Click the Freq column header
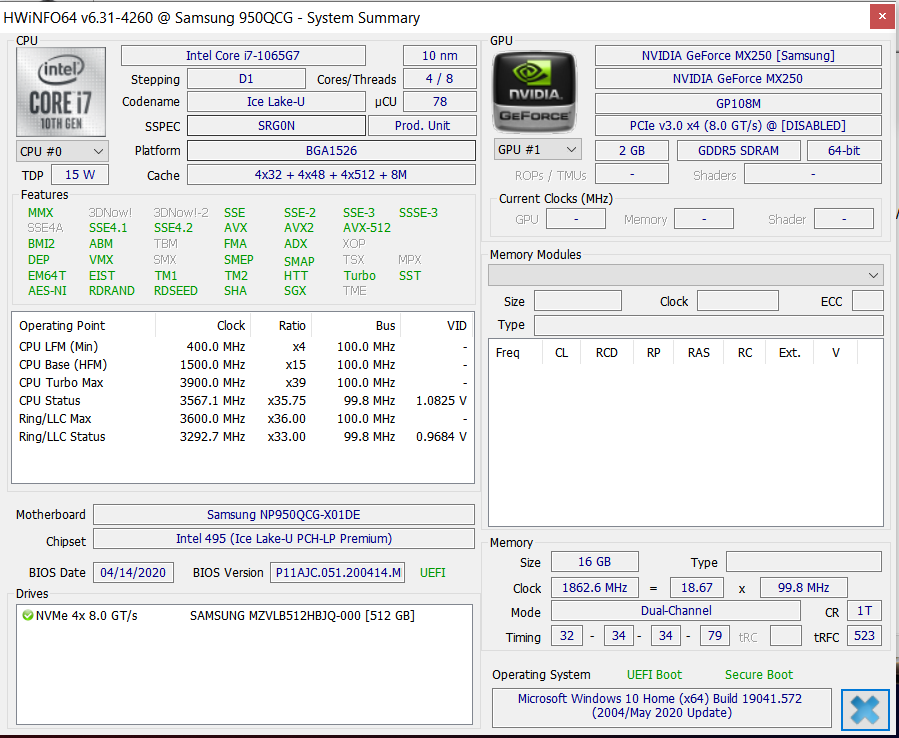 pyautogui.click(x=515, y=353)
